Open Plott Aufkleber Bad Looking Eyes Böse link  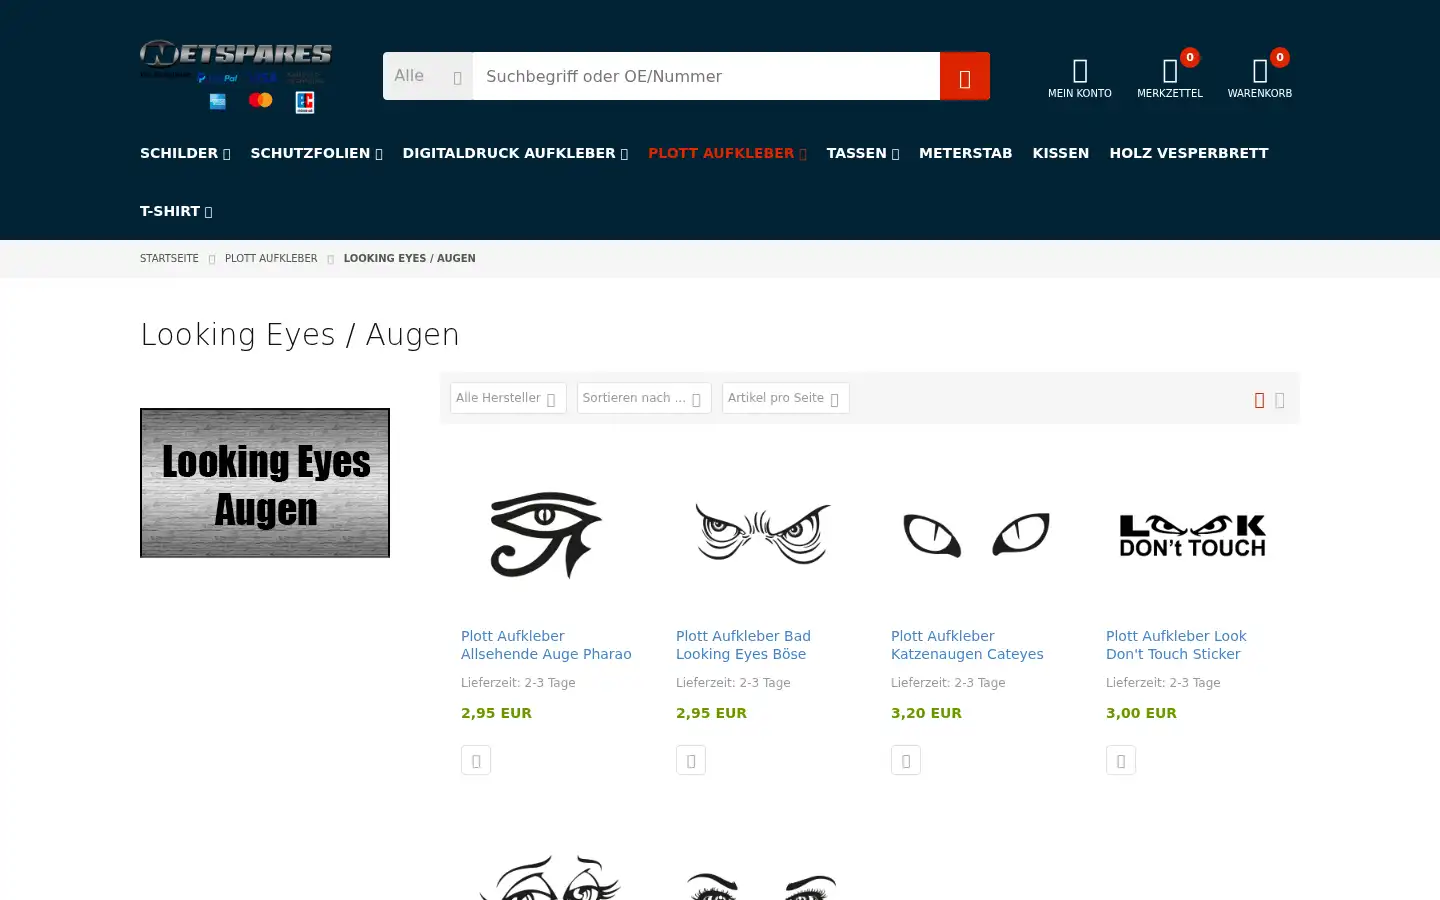[743, 645]
